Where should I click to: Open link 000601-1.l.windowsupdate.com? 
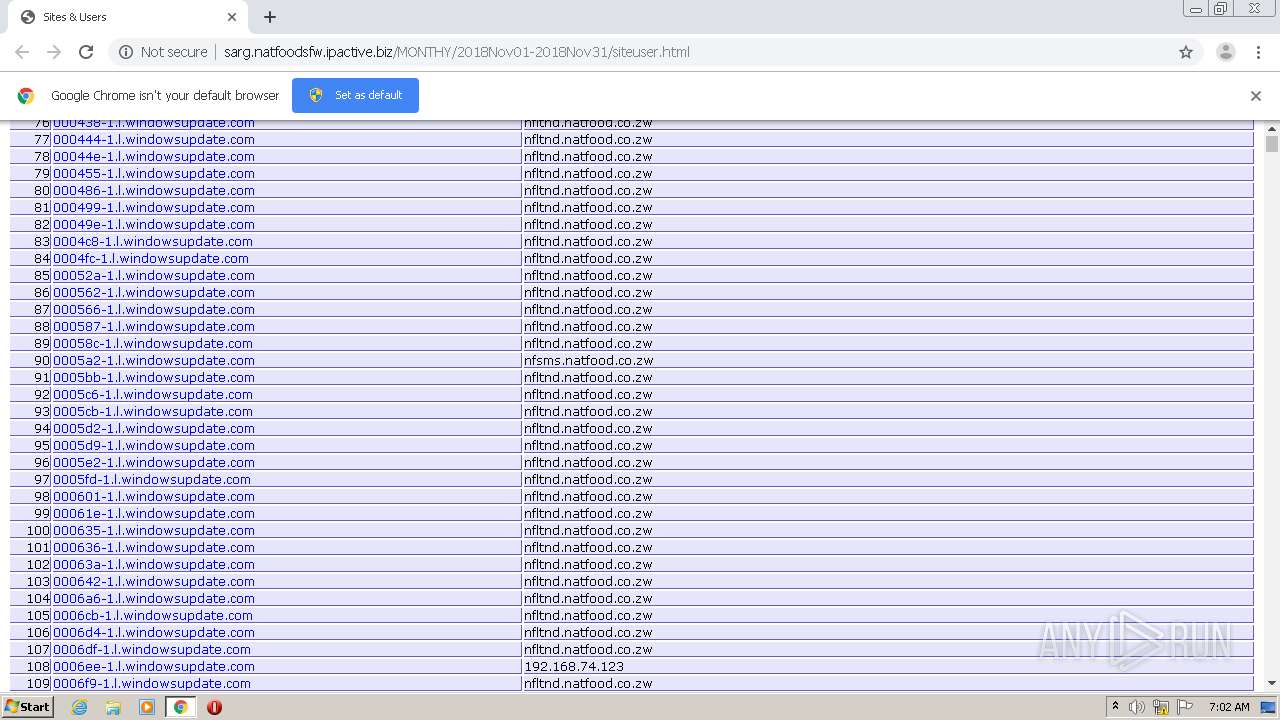pyautogui.click(x=154, y=496)
